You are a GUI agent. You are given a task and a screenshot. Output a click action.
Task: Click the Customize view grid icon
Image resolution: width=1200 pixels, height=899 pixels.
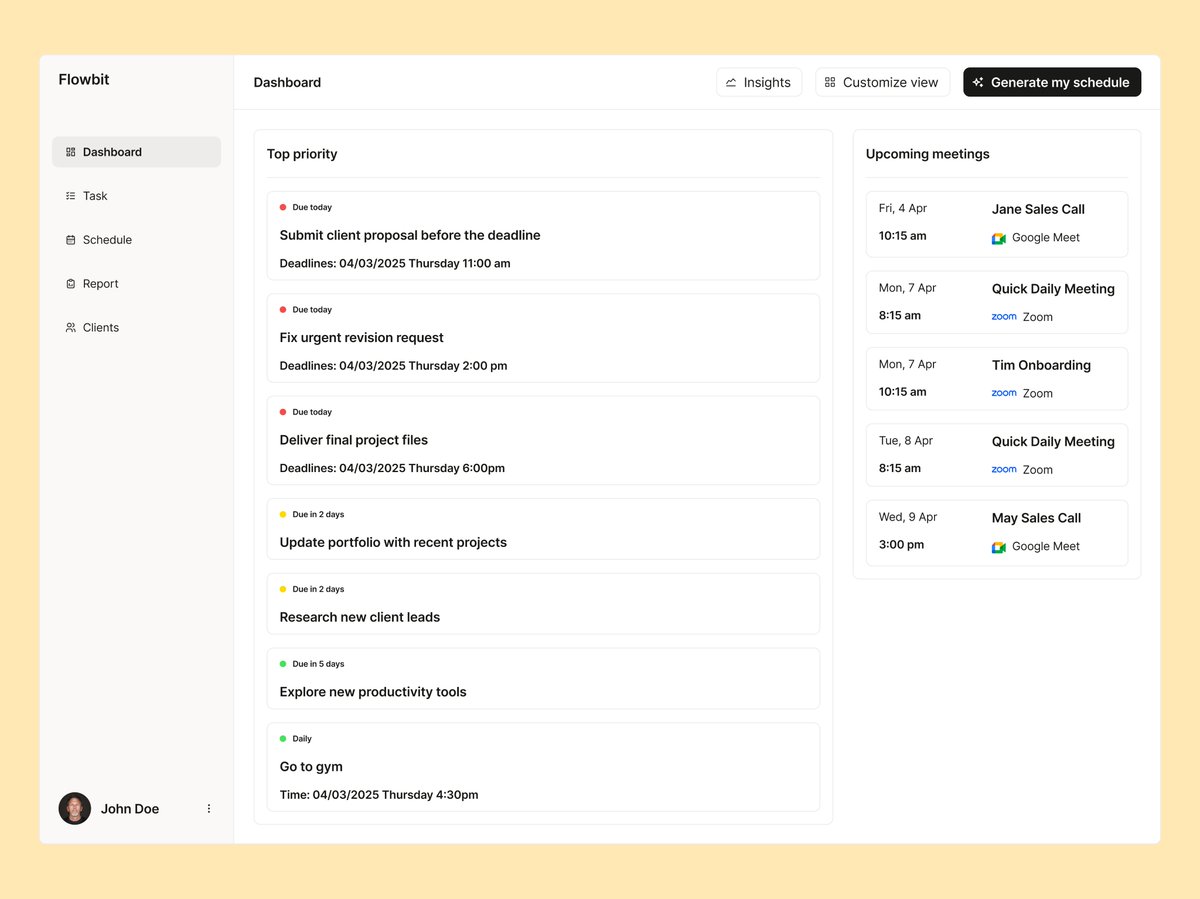830,83
